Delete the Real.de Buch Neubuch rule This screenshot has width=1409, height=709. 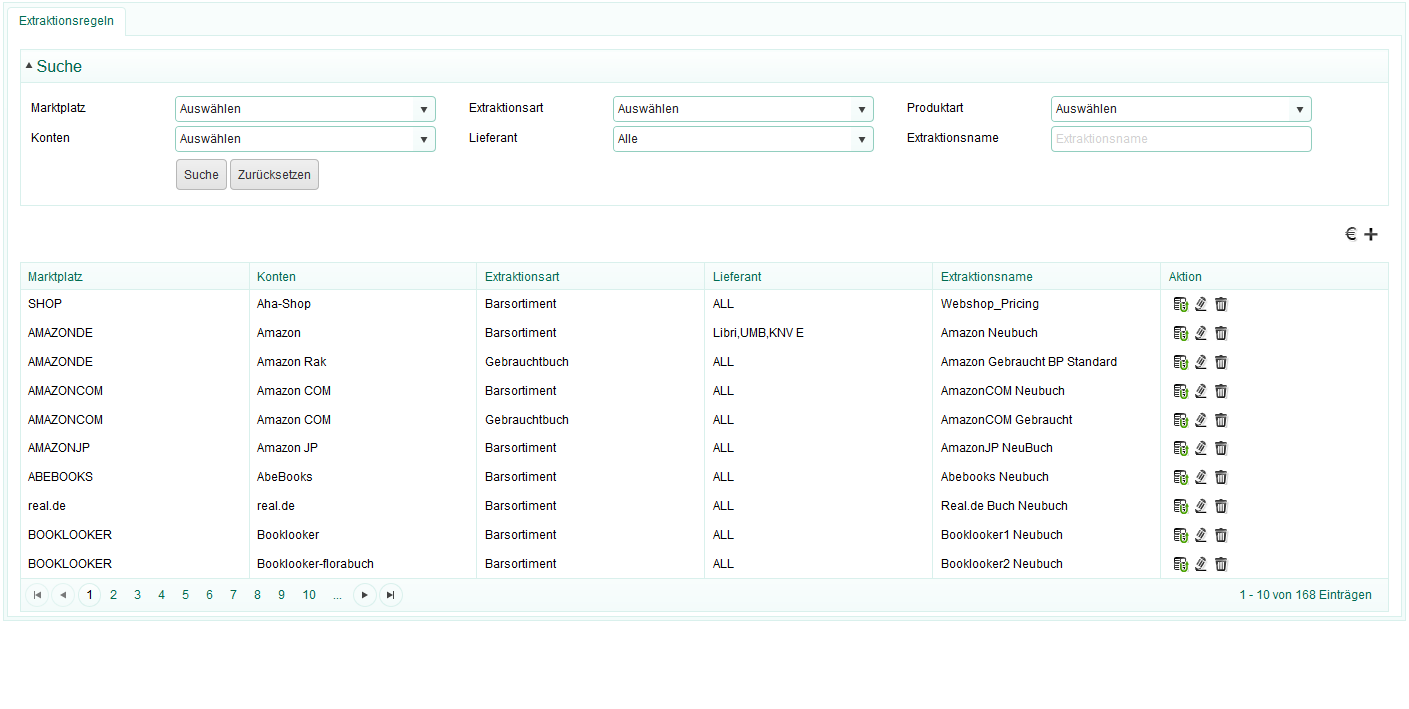tap(1221, 506)
